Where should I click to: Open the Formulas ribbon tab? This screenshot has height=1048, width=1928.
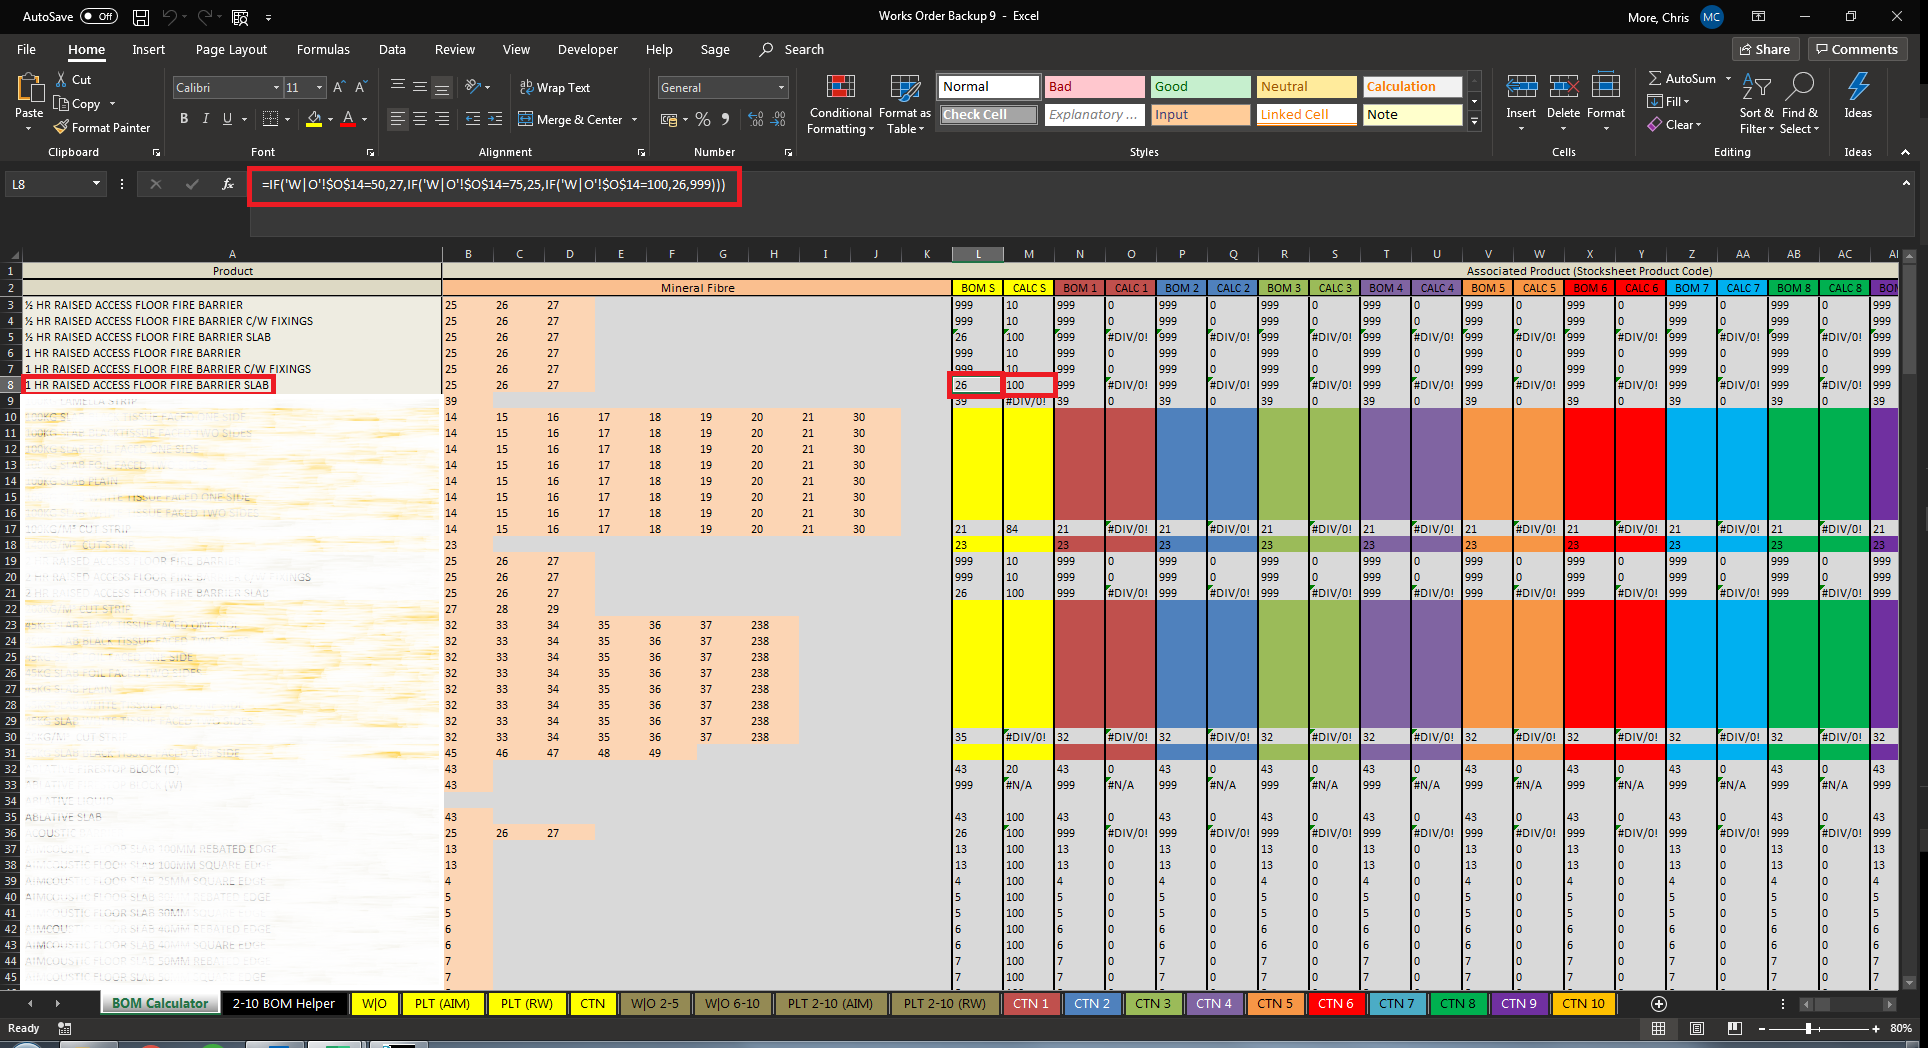pyautogui.click(x=323, y=49)
